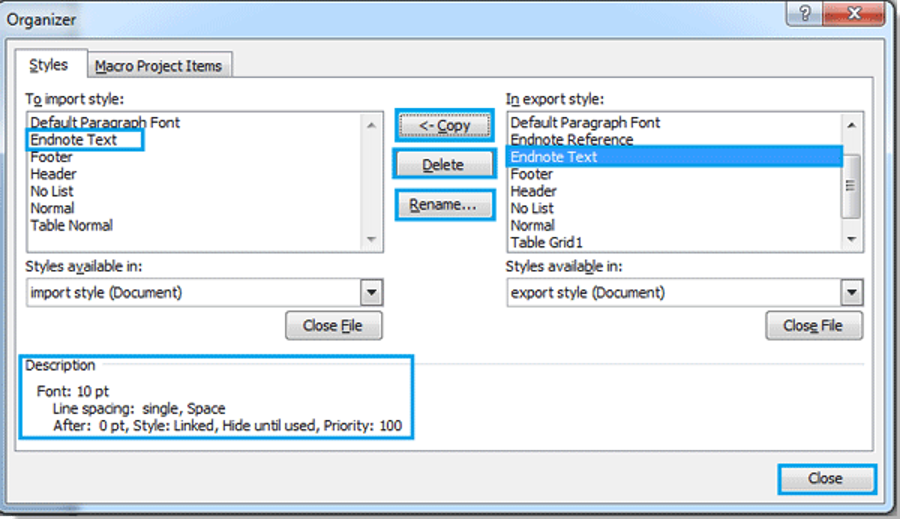This screenshot has width=900, height=520.
Task: Click the Rename... button
Action: (x=444, y=204)
